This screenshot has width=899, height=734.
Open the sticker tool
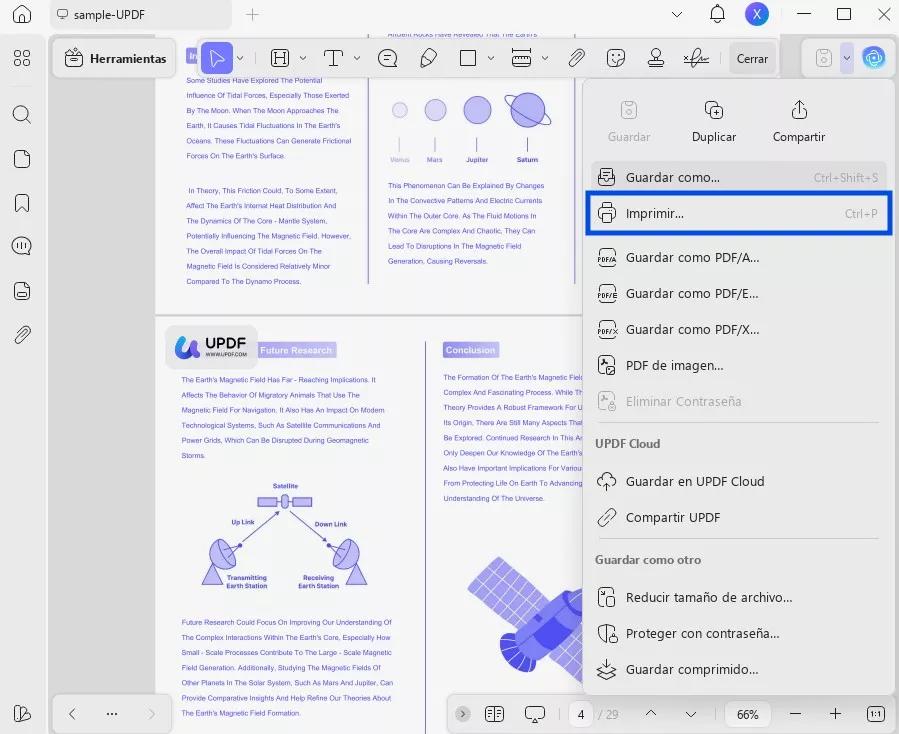tap(616, 58)
